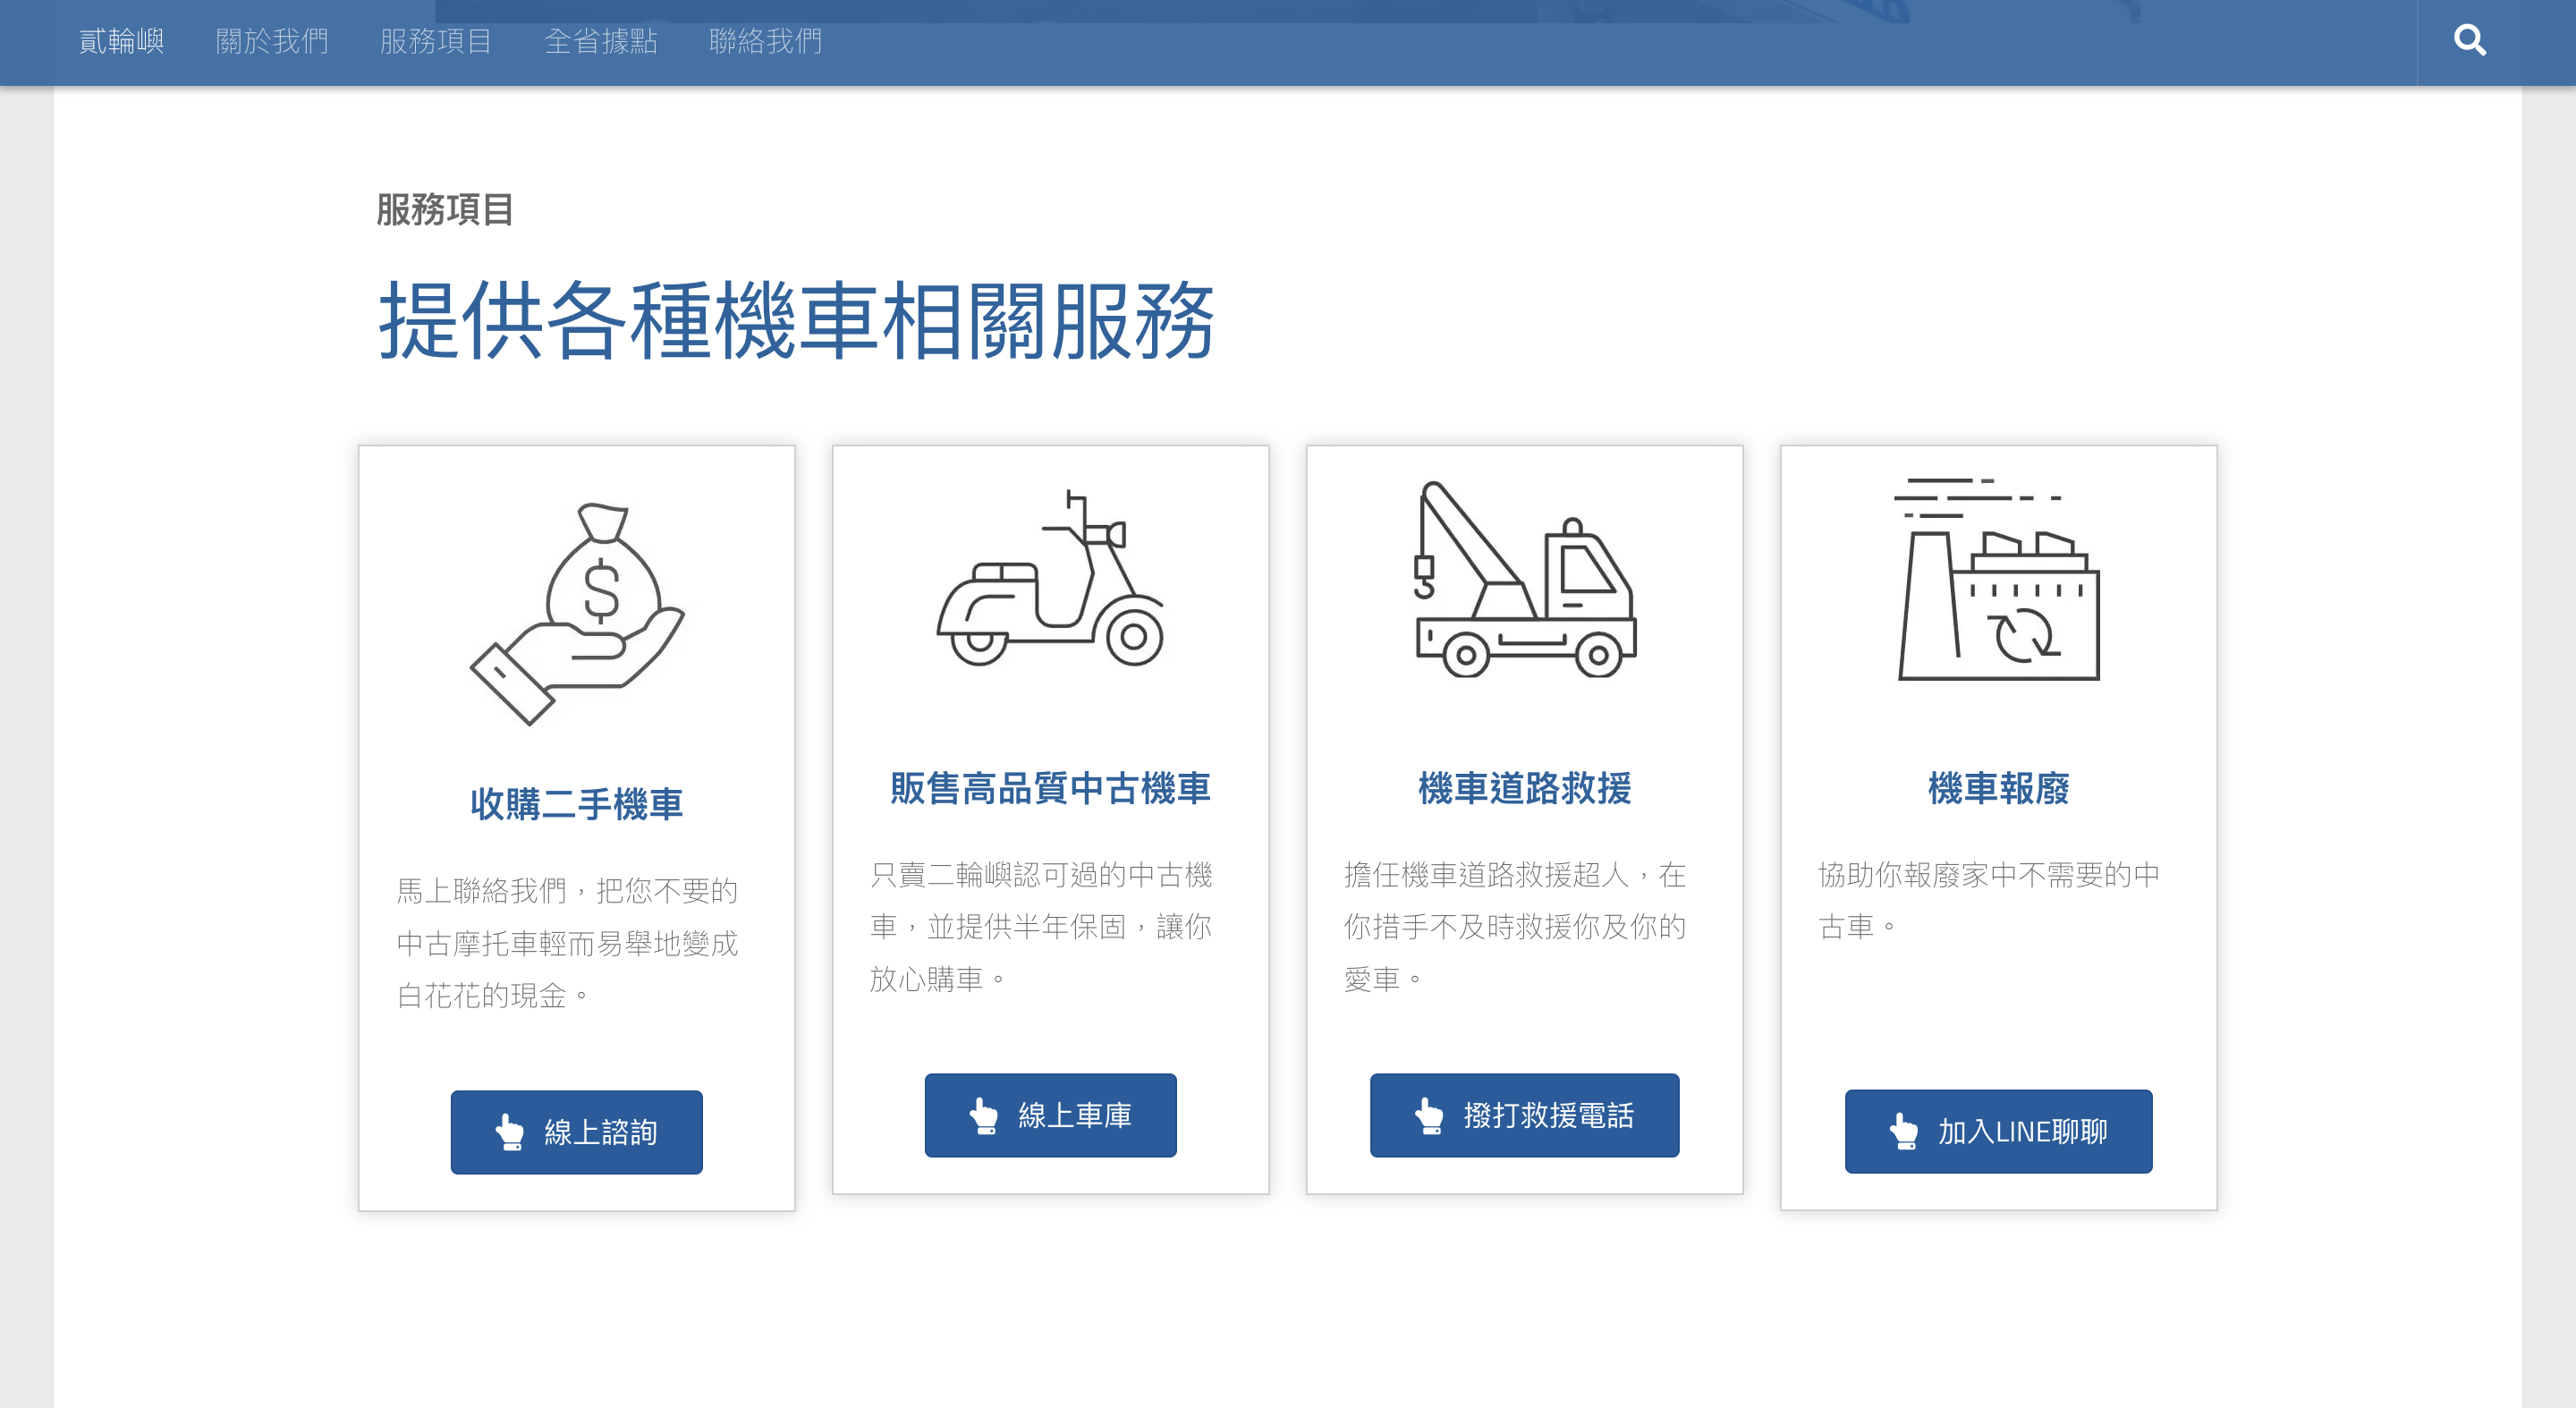This screenshot has width=2576, height=1408.
Task: Click the search magnifier icon
Action: pyautogui.click(x=2469, y=41)
